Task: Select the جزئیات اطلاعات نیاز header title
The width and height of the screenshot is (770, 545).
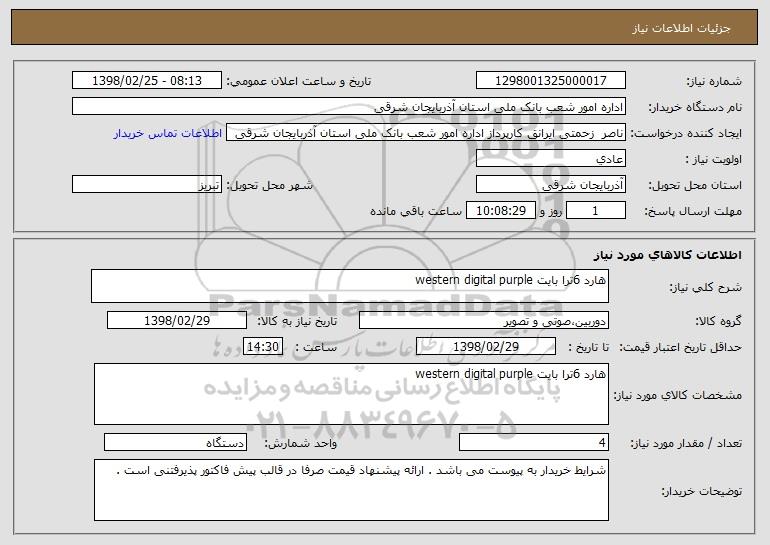Action: tap(681, 28)
